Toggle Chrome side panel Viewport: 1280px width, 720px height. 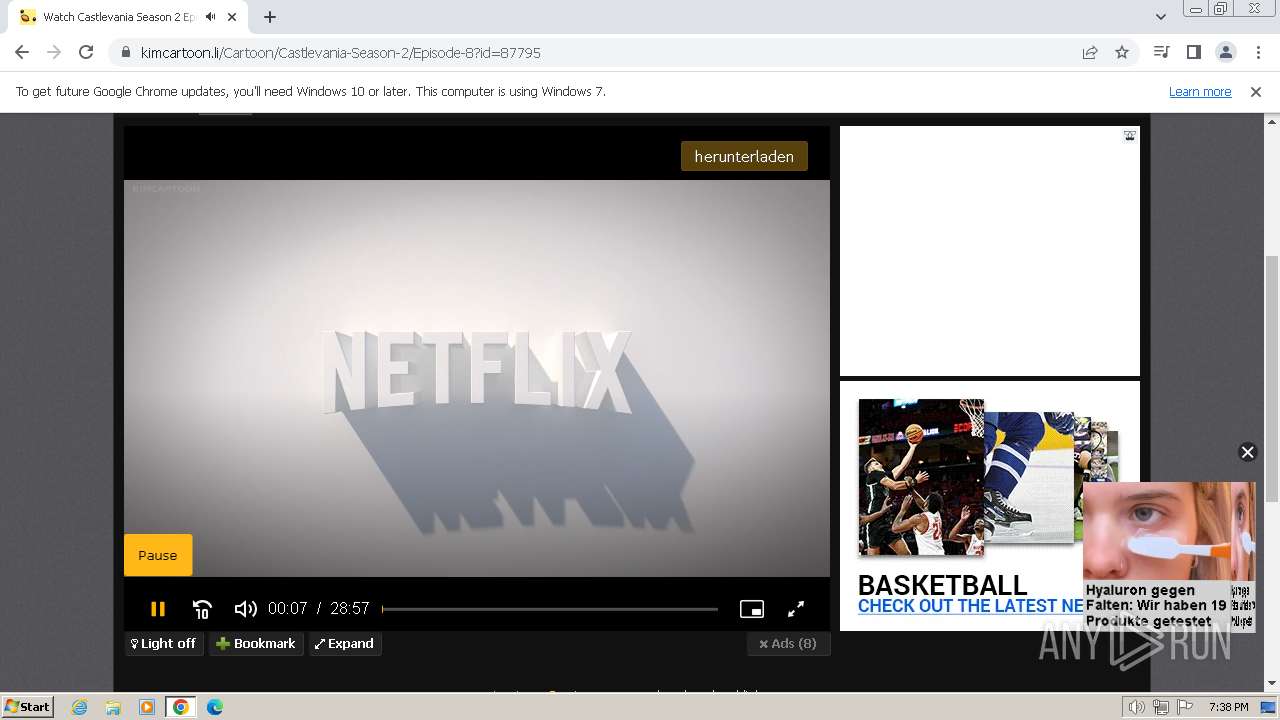click(x=1193, y=52)
